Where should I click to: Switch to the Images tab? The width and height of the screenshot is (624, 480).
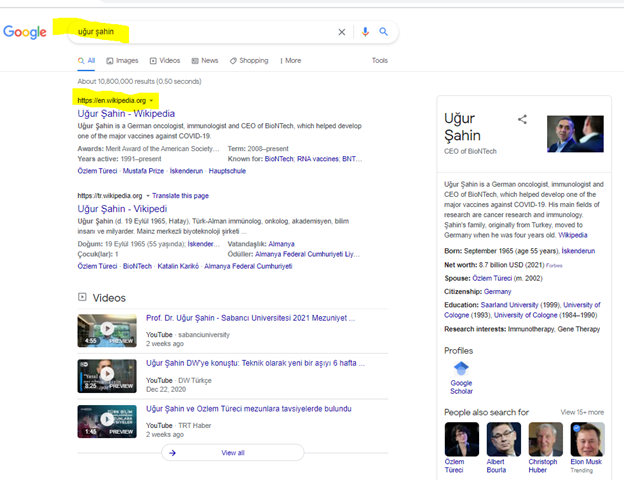point(122,60)
